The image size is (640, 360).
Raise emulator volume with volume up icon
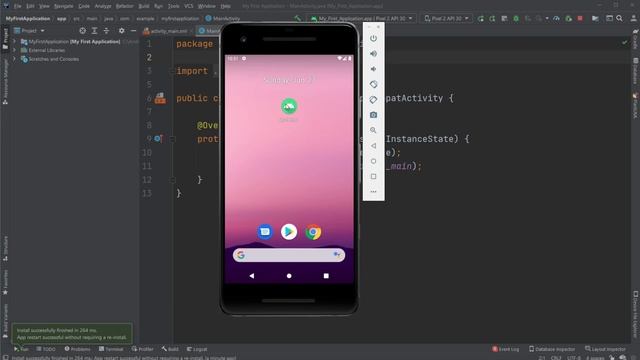373,54
